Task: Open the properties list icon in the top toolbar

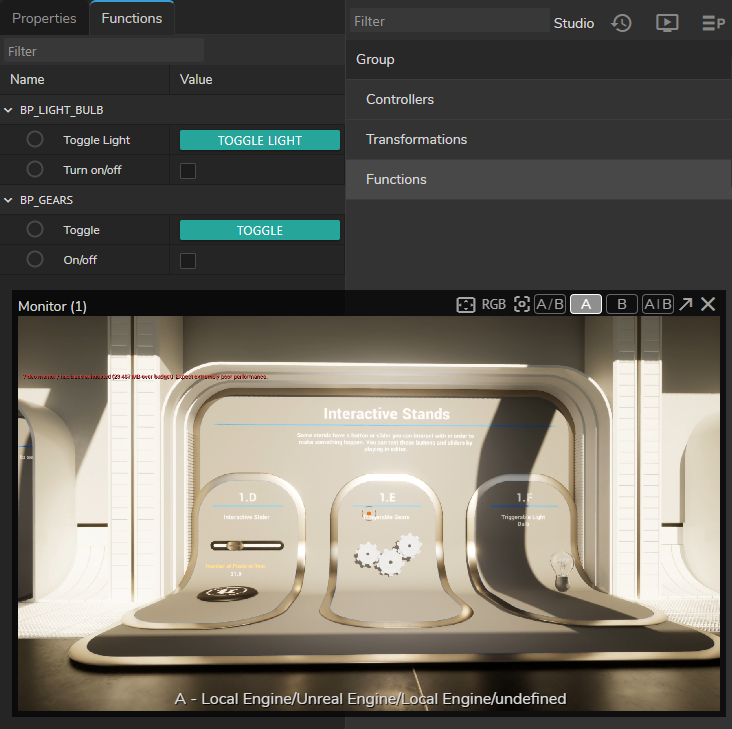Action: tap(712, 23)
